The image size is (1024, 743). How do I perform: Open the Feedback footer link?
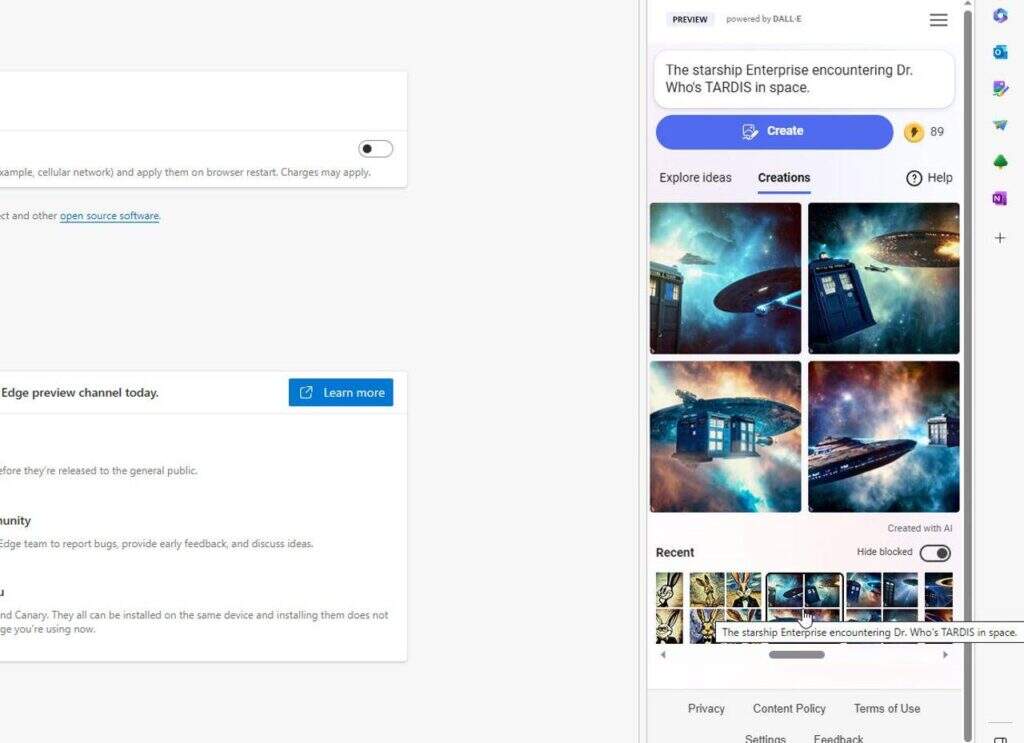point(838,738)
